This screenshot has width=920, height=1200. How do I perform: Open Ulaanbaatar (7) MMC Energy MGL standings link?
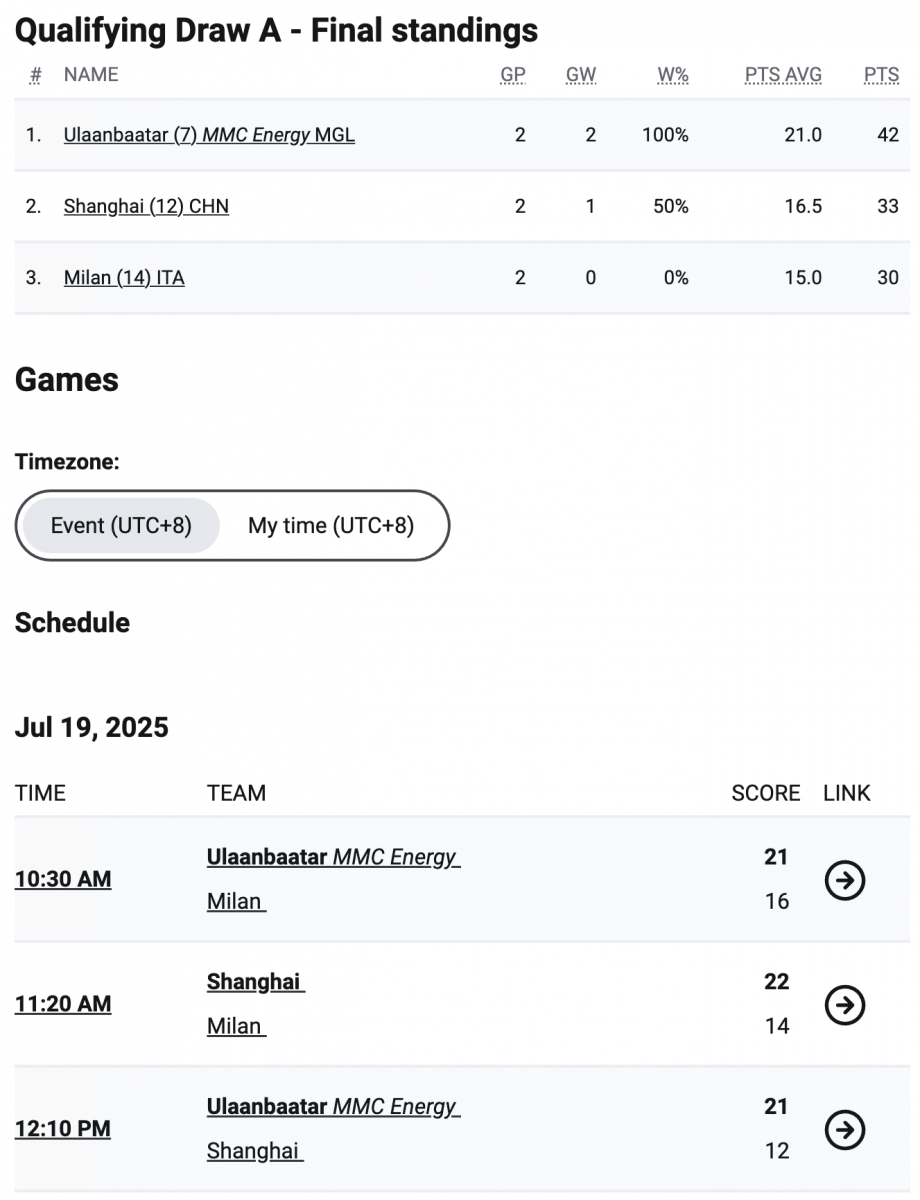209,134
